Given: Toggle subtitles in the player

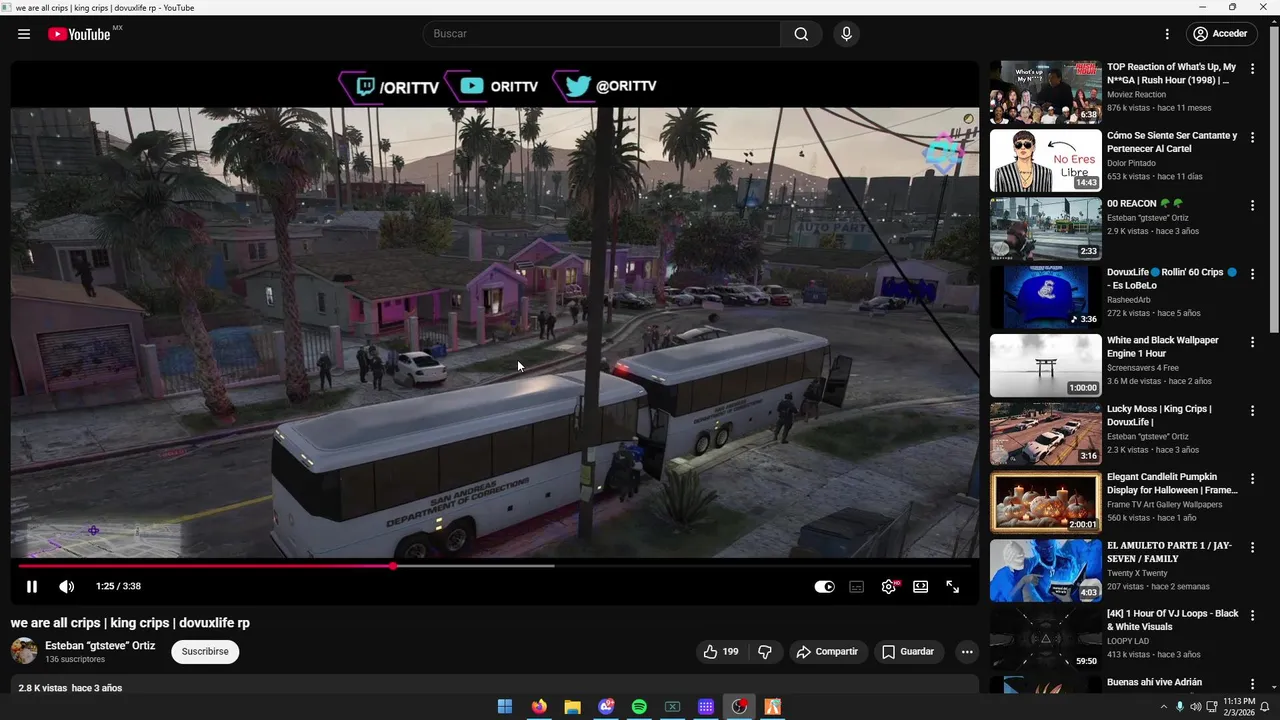Looking at the screenshot, I should pos(856,587).
